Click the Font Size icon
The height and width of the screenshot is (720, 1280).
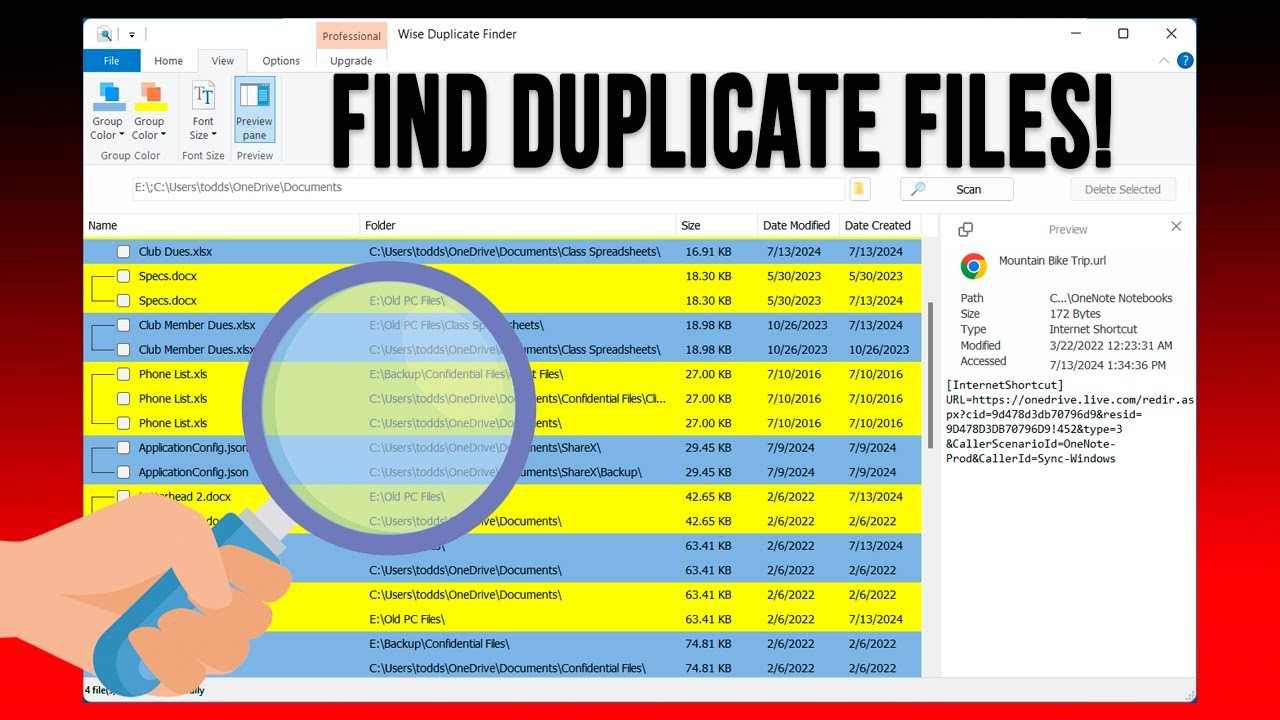click(x=203, y=96)
